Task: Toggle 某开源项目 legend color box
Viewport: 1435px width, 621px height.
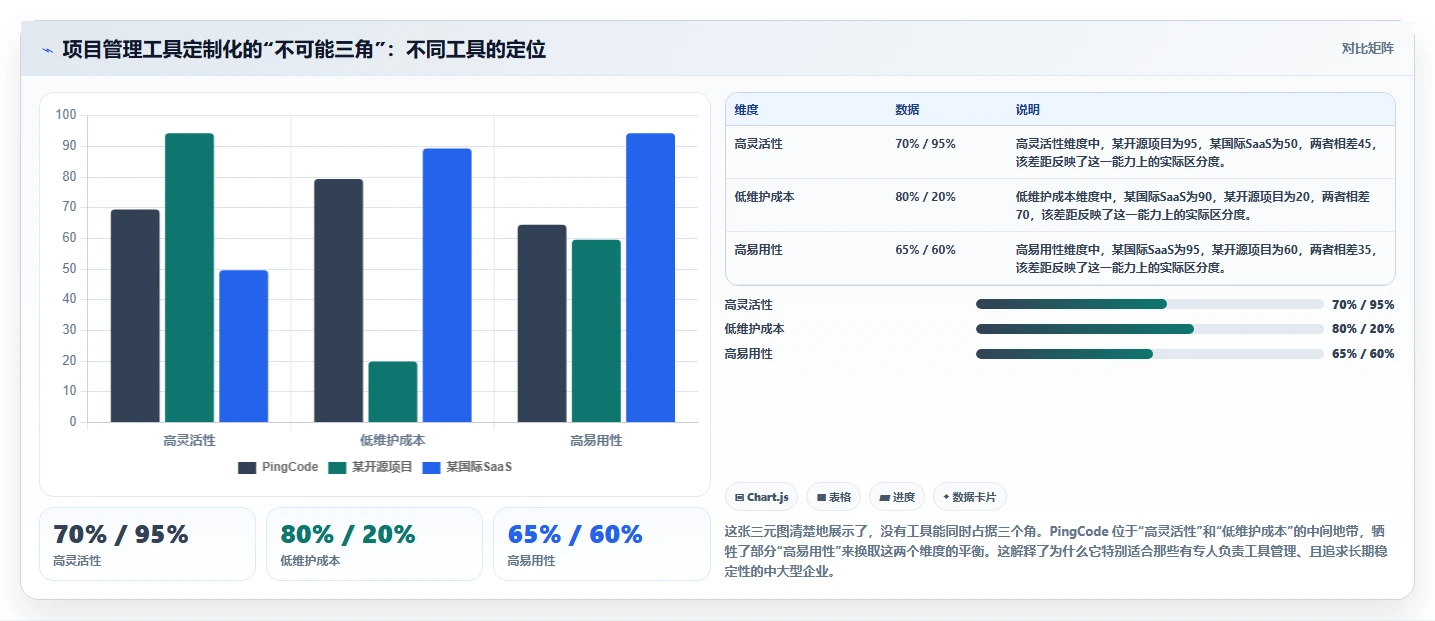Action: [x=337, y=467]
